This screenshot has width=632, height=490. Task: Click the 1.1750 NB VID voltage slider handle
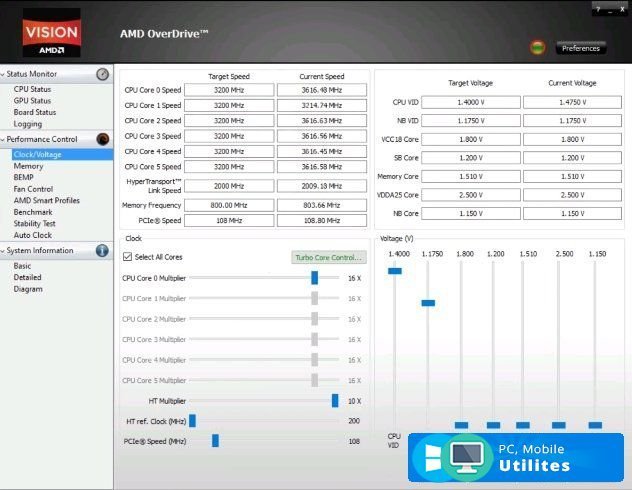tap(428, 303)
